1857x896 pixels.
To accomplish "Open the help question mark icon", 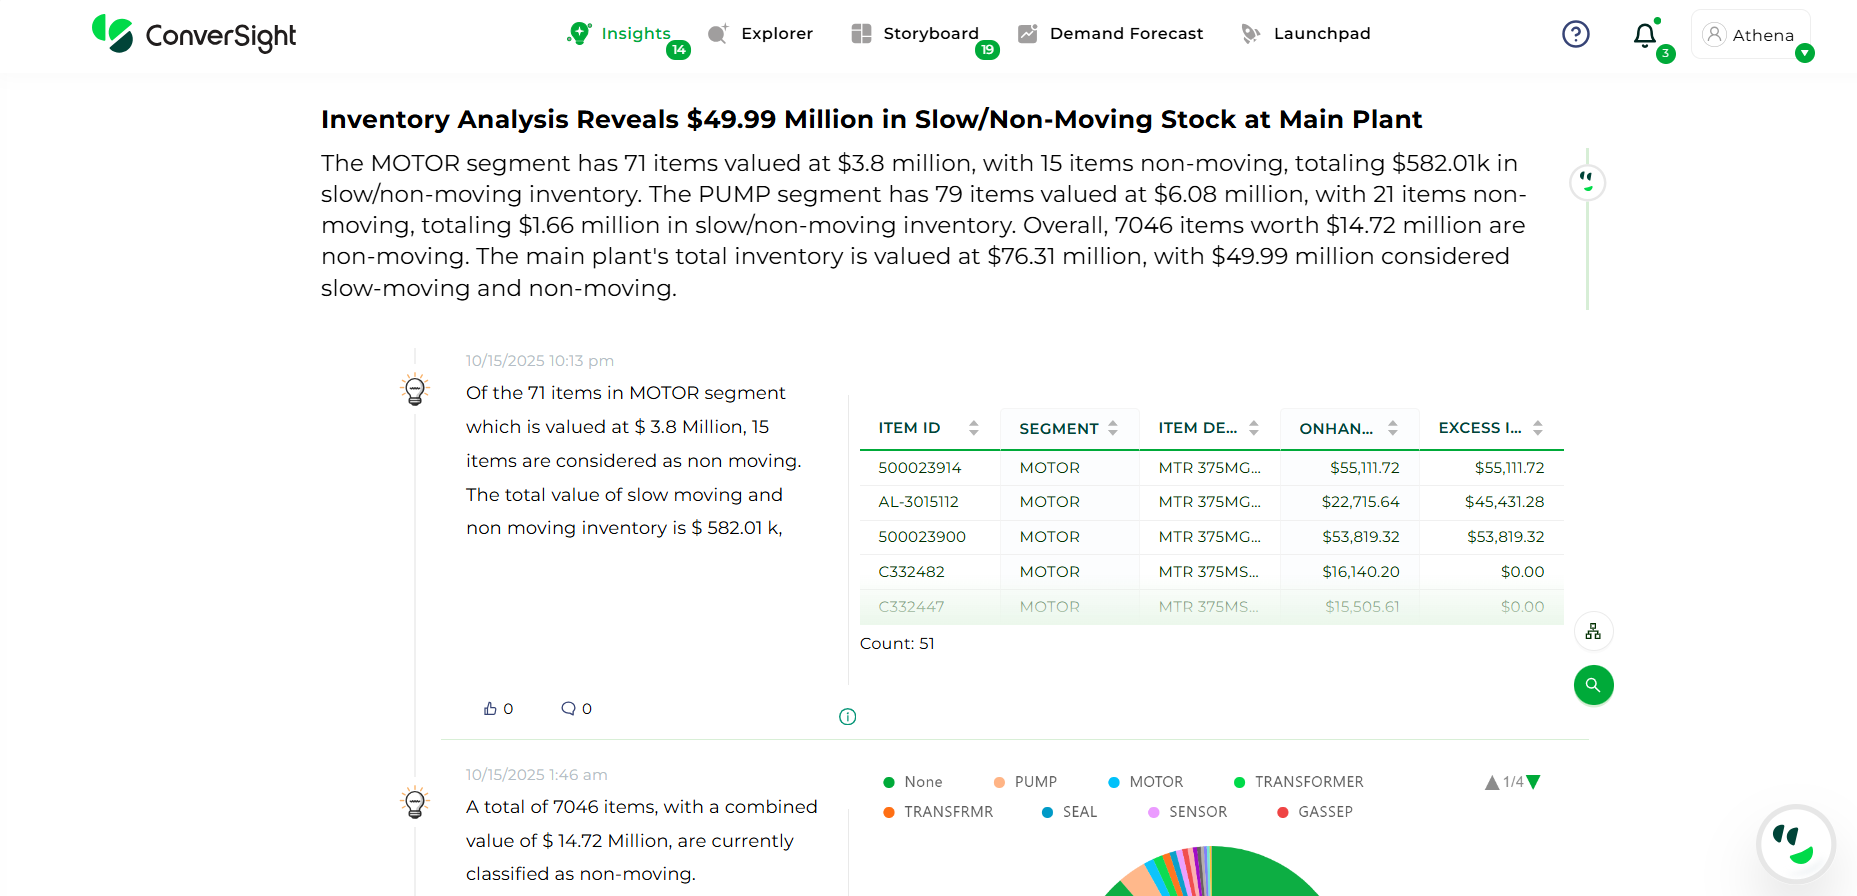I will 1575,34.
